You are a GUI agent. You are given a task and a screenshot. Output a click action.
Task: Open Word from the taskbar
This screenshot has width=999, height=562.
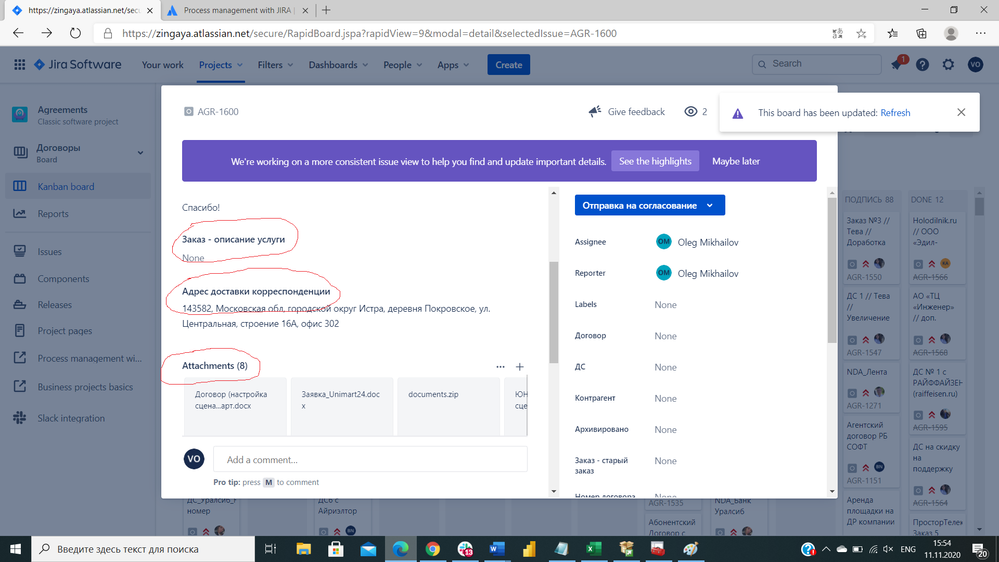click(497, 549)
